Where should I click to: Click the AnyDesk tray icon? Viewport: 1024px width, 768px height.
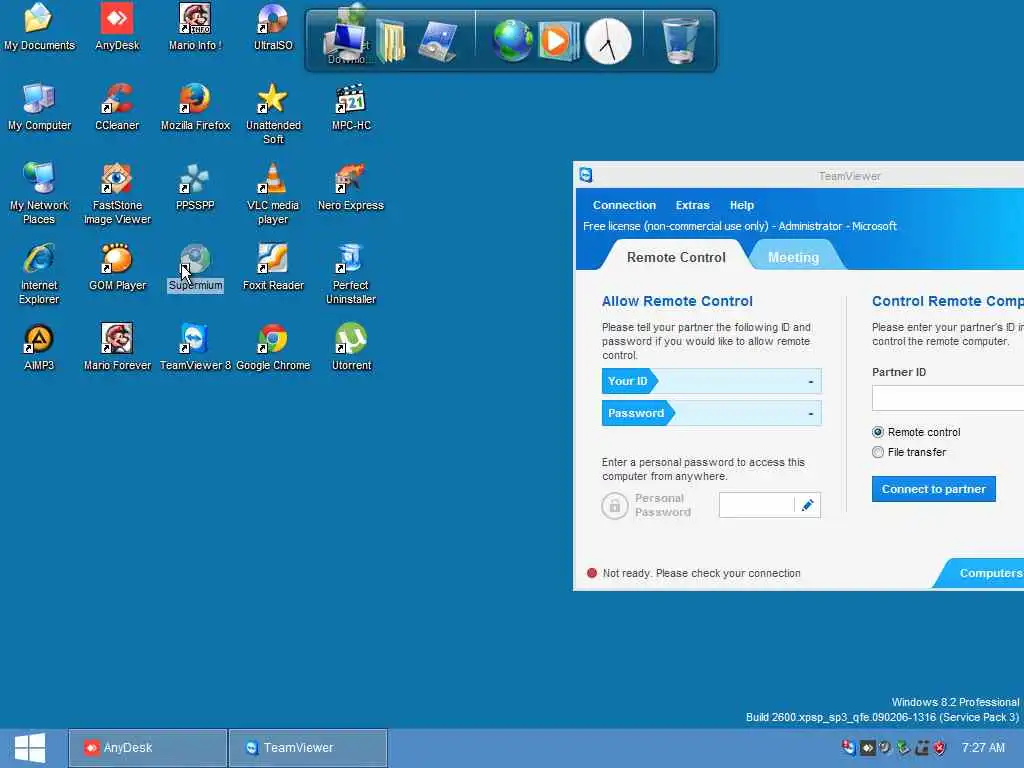click(x=867, y=748)
